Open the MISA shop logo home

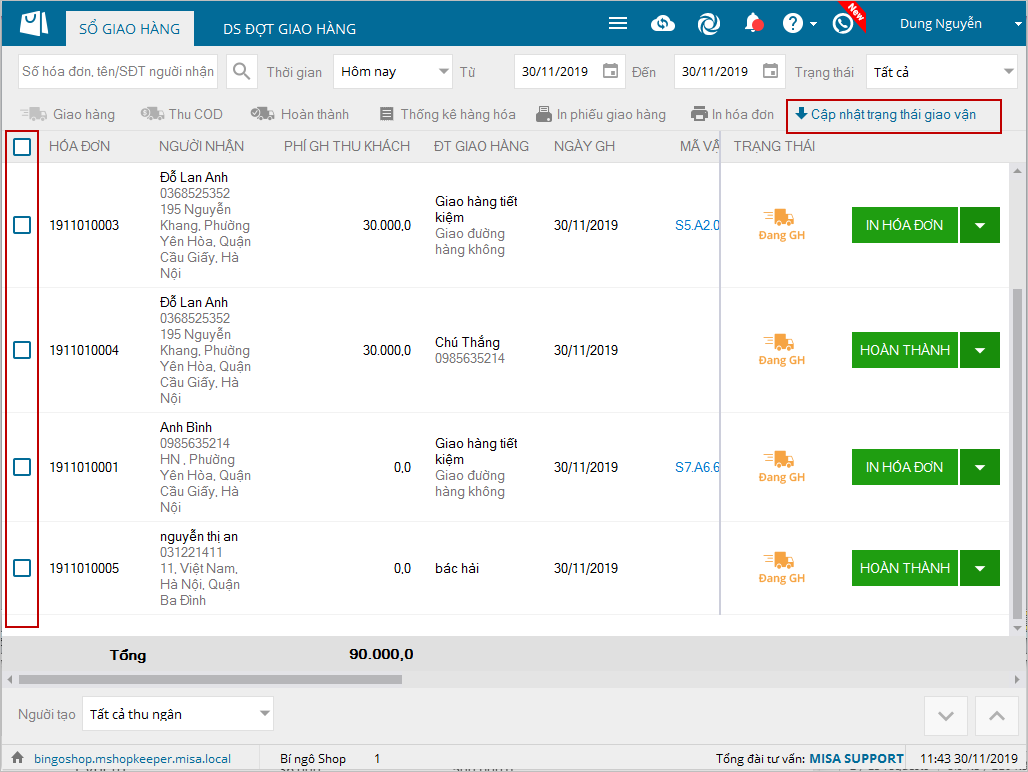[x=34, y=24]
